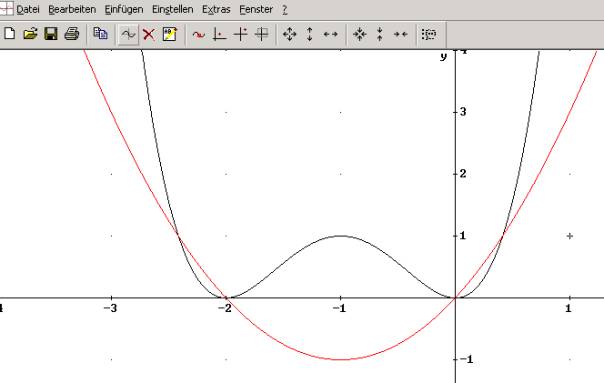The image size is (604, 383).
Task: Open a file with the folder icon
Action: pos(30,34)
